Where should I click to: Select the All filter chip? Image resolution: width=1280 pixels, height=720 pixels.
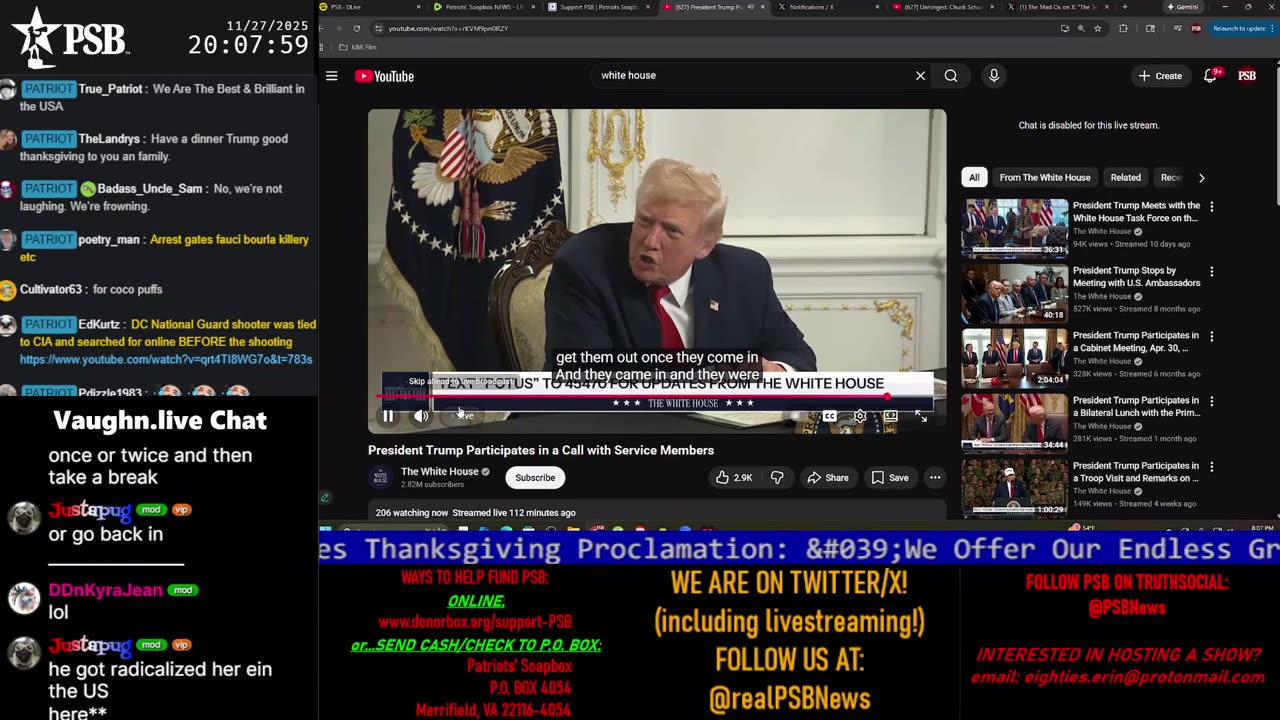(x=974, y=177)
